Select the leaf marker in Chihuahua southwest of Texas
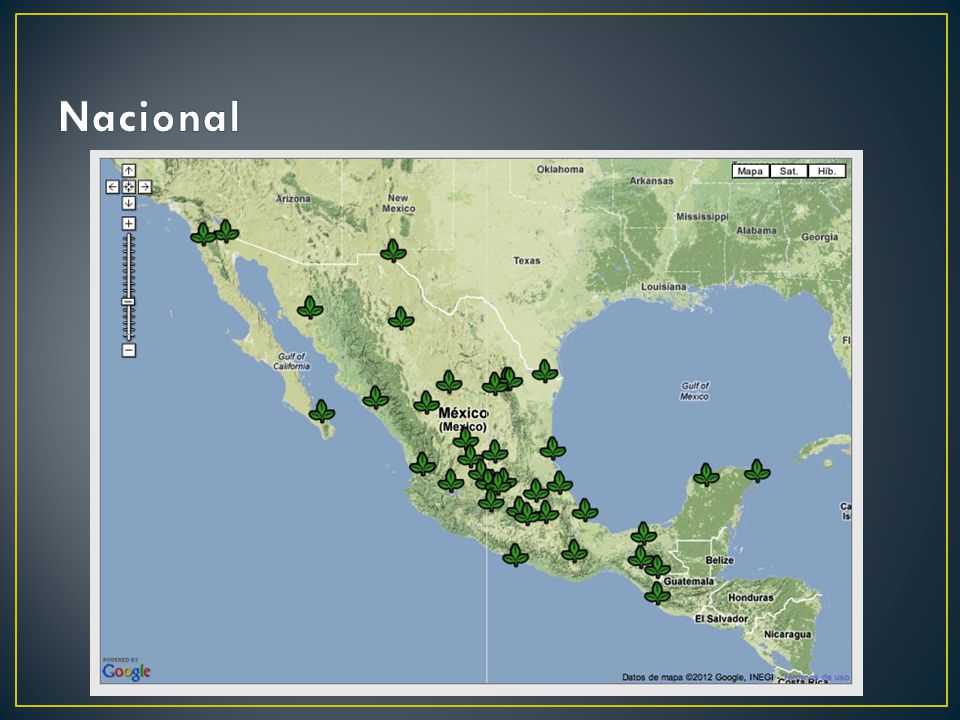Viewport: 960px width, 720px height. pyautogui.click(x=401, y=318)
